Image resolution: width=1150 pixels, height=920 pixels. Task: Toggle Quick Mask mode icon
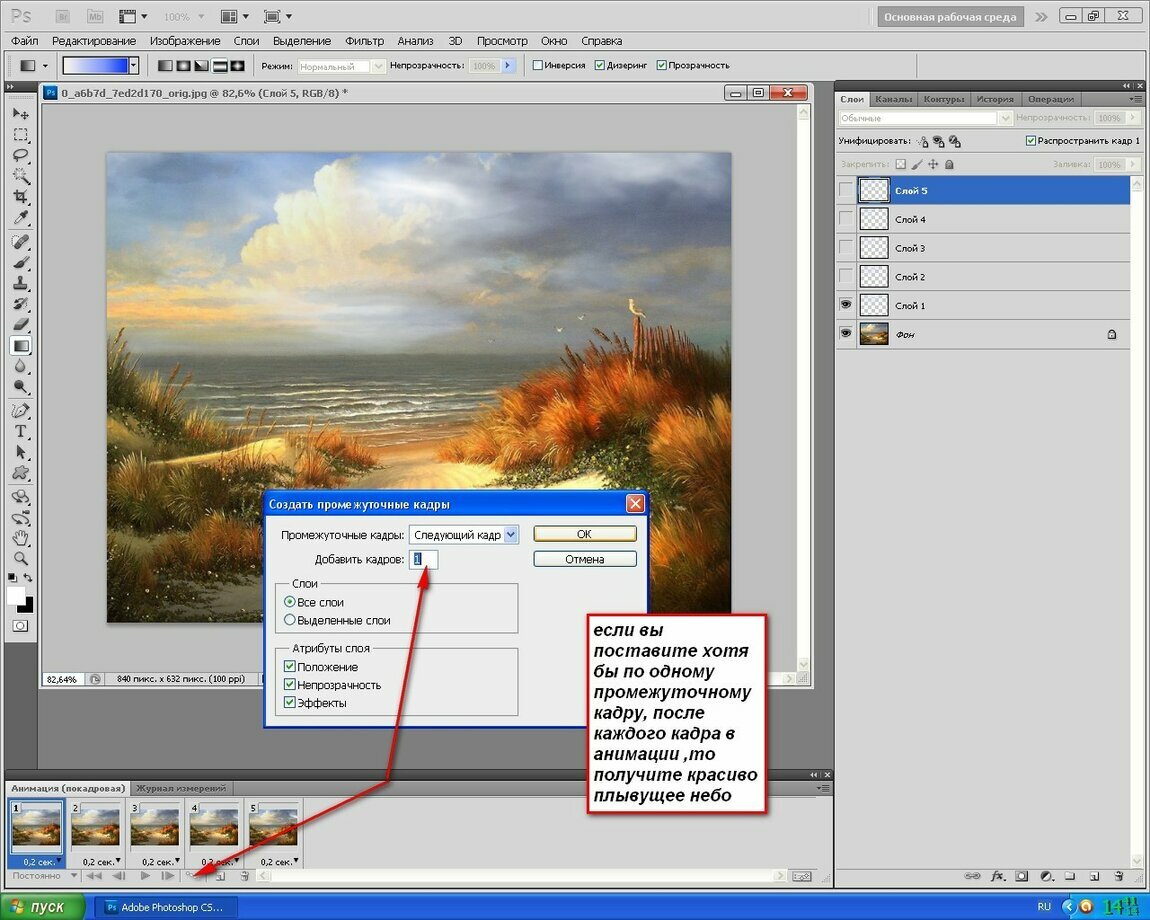pyautogui.click(x=21, y=626)
